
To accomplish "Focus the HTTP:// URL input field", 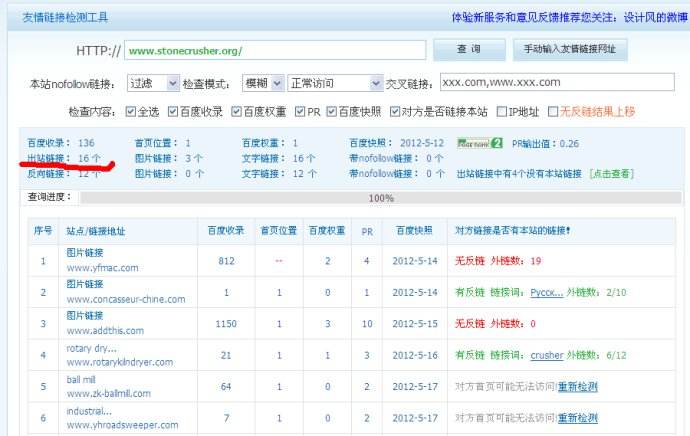I will [275, 50].
